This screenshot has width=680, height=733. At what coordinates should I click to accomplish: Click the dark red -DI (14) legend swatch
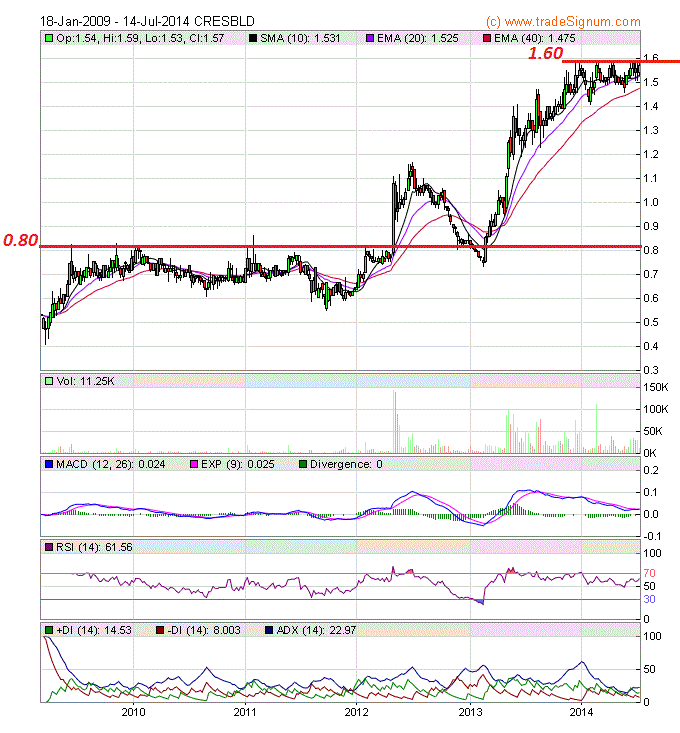(x=160, y=630)
